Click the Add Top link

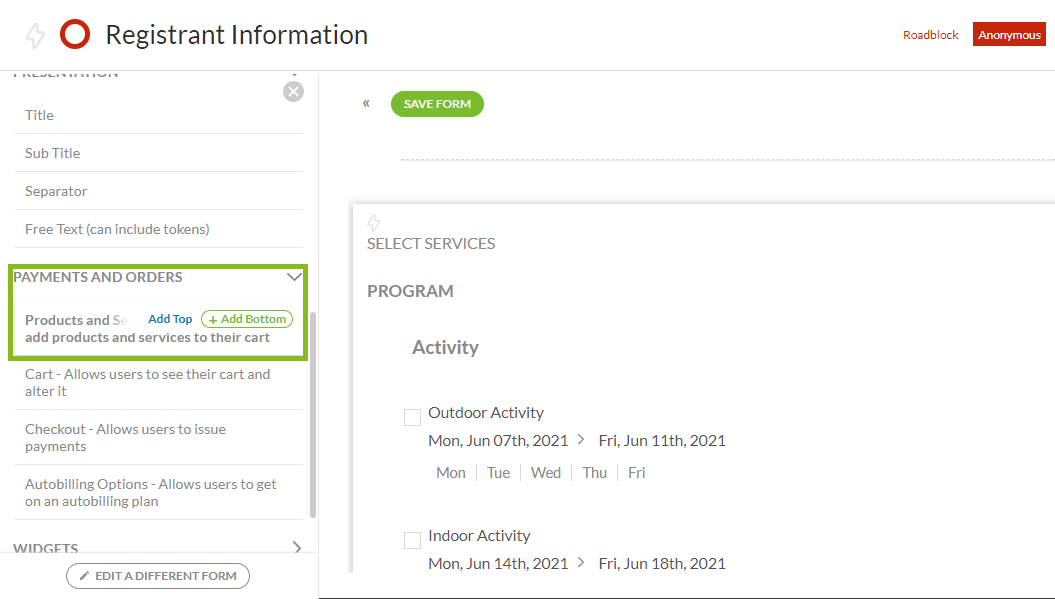point(170,319)
